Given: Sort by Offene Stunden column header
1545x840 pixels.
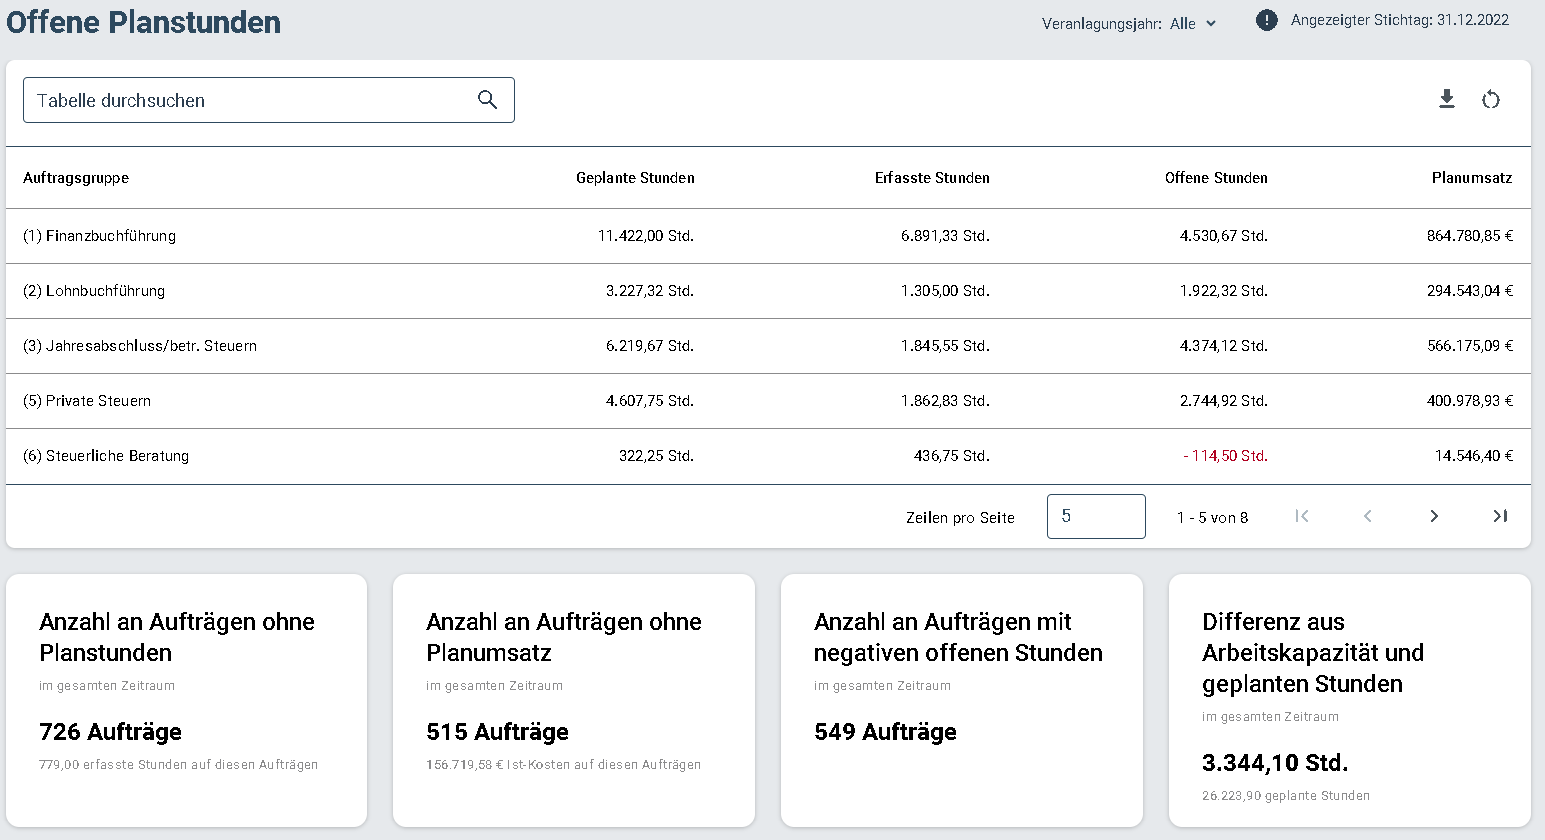Looking at the screenshot, I should pyautogui.click(x=1216, y=178).
